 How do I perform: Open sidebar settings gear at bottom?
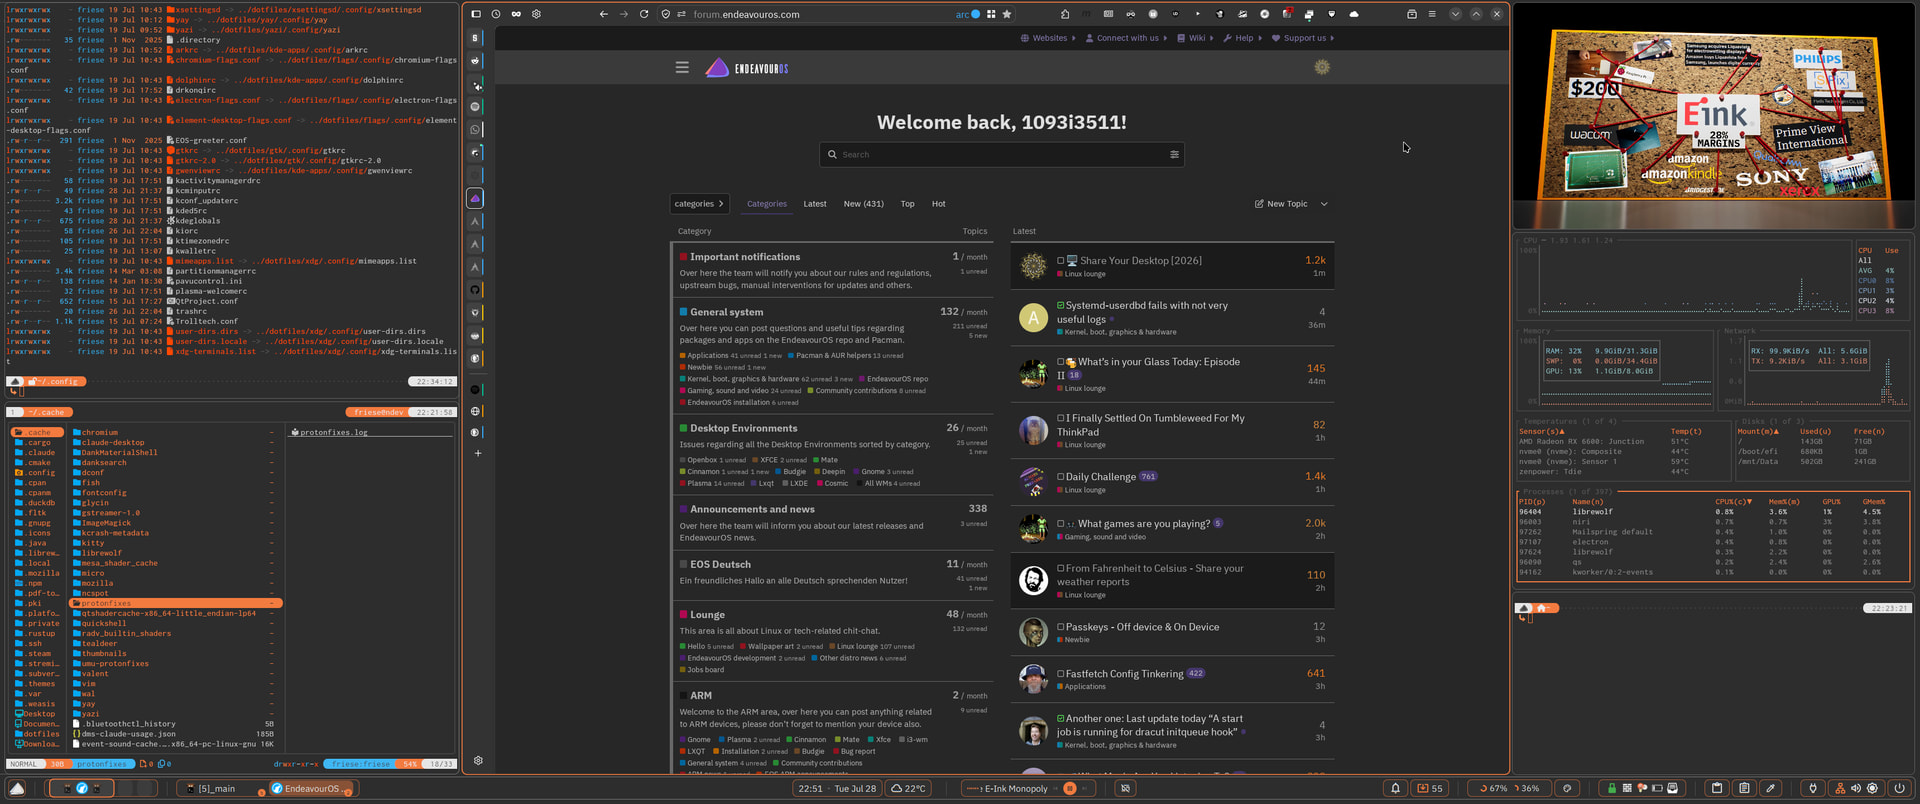(478, 761)
